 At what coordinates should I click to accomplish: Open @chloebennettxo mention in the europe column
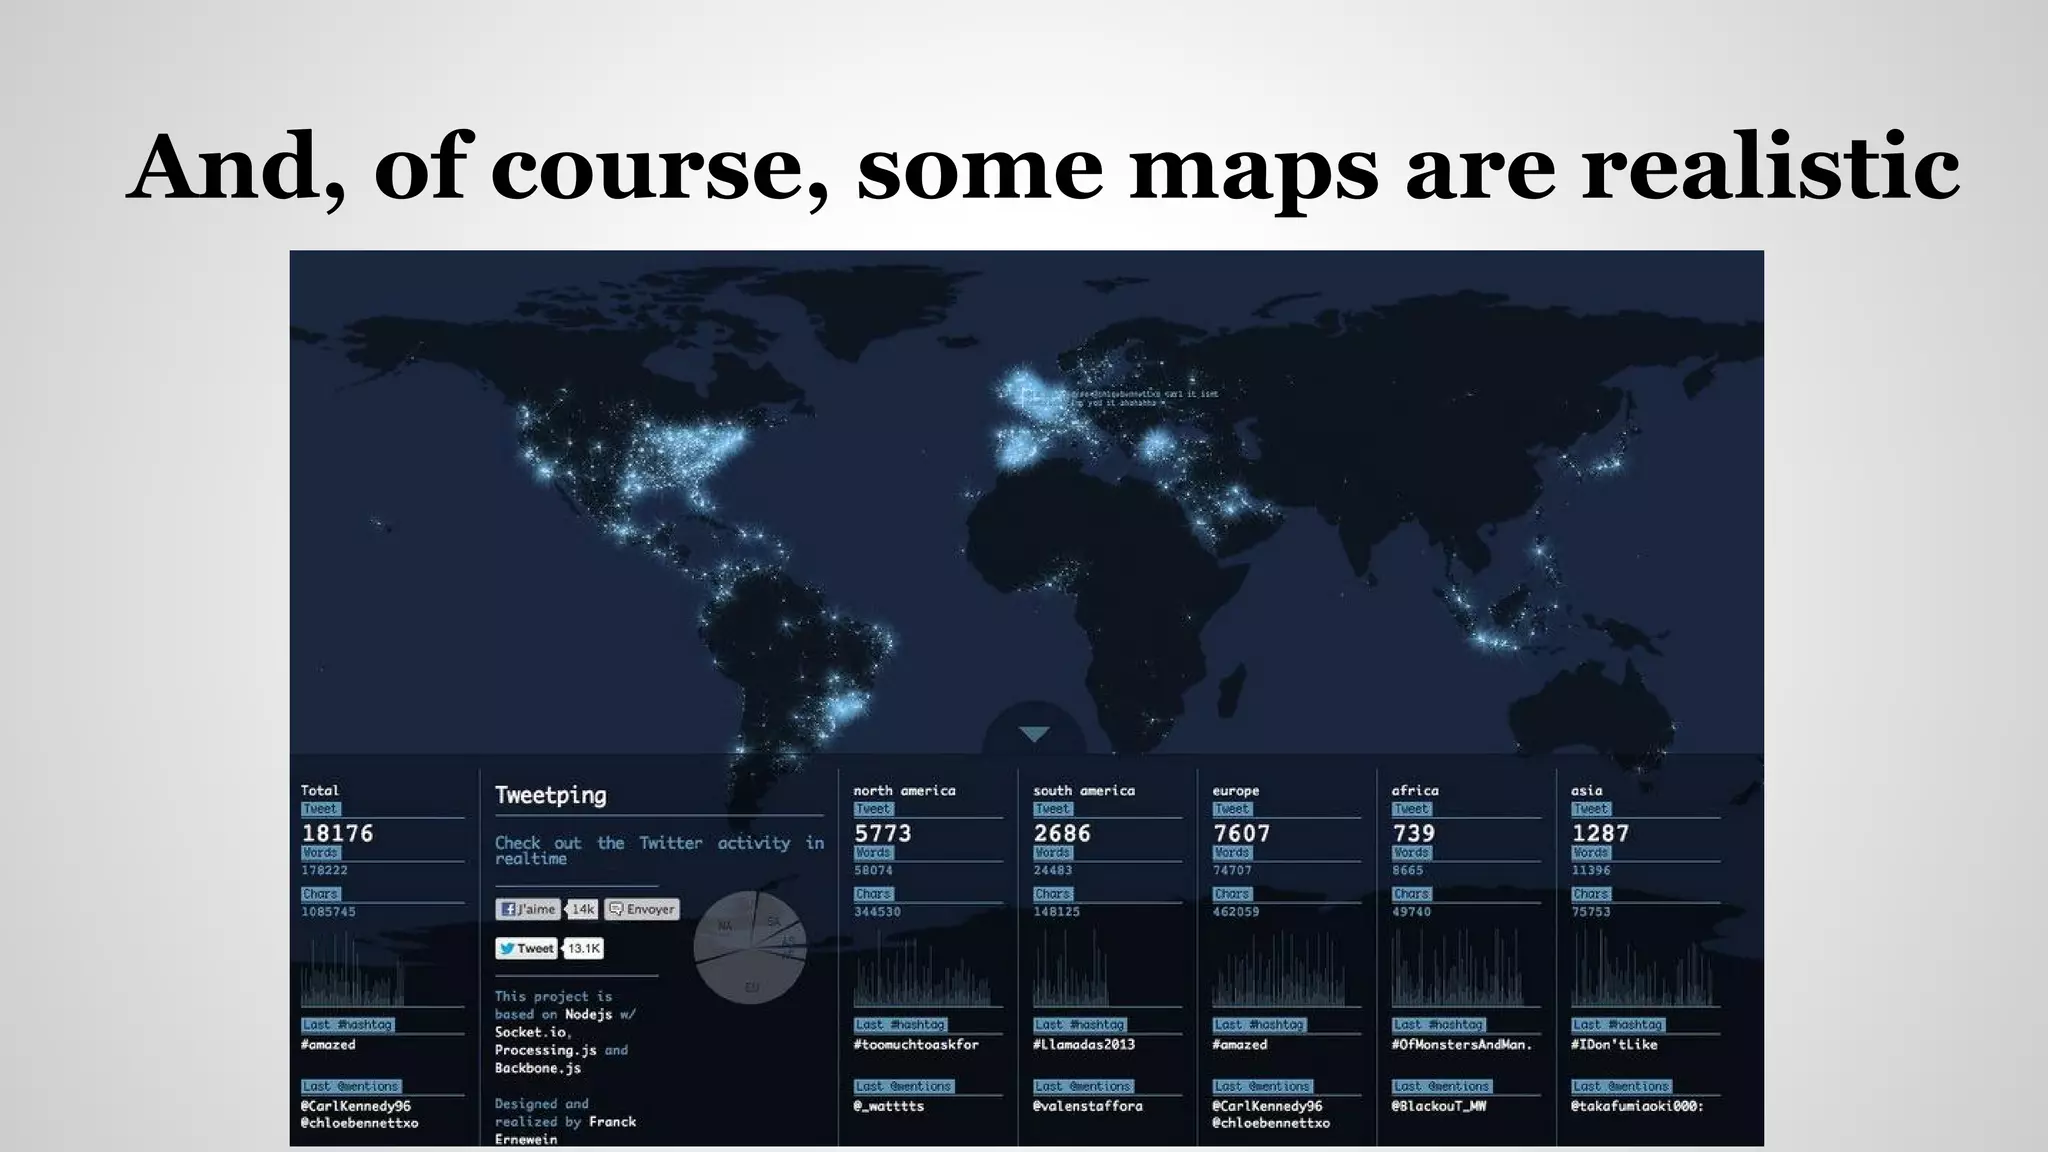(1271, 1123)
